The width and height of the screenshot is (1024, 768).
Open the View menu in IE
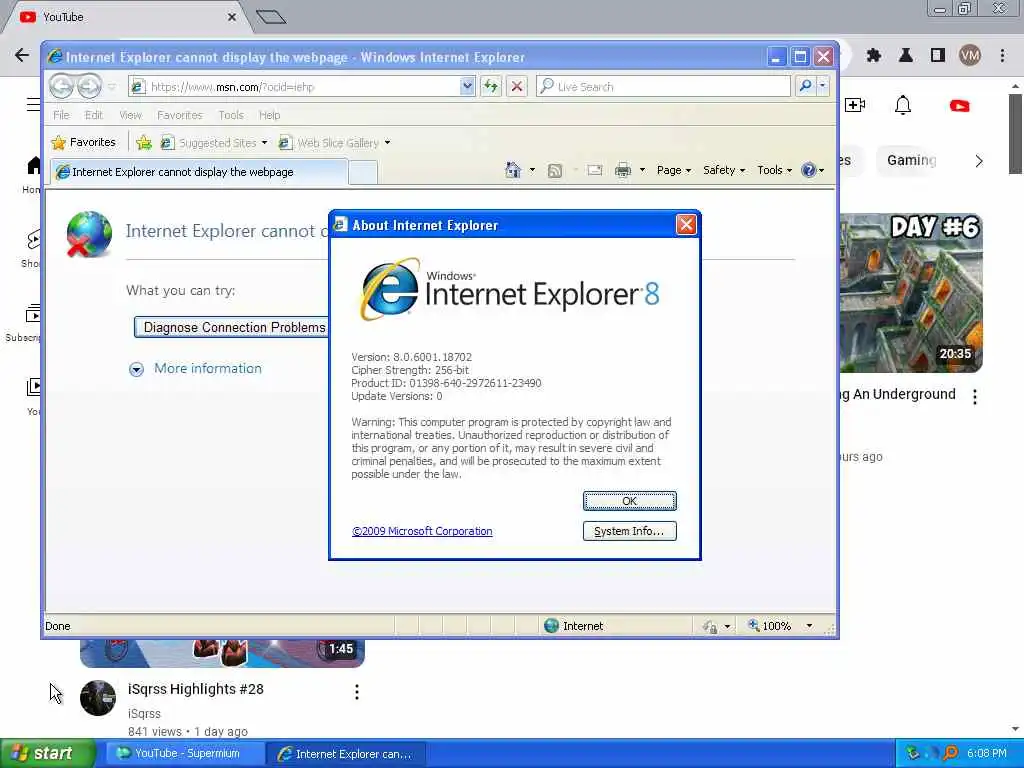coord(130,115)
